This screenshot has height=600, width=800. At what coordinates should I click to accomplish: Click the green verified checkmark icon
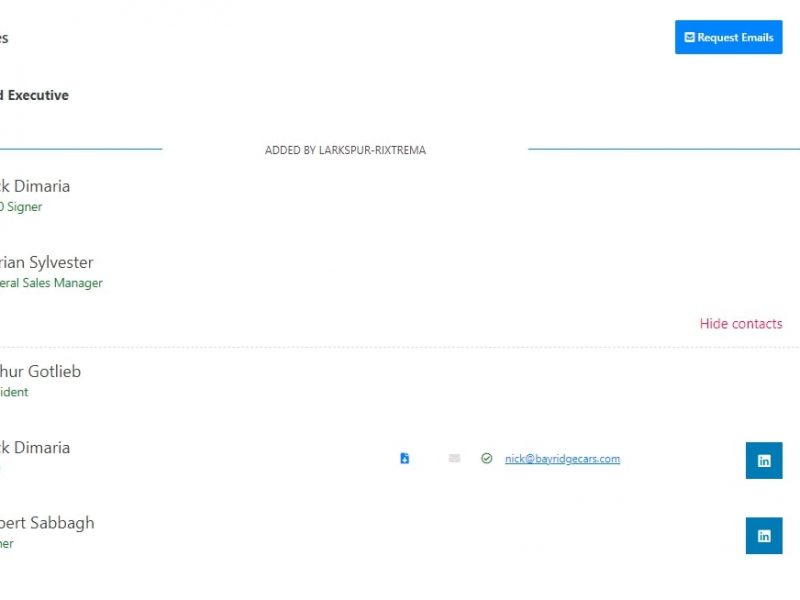coord(486,458)
